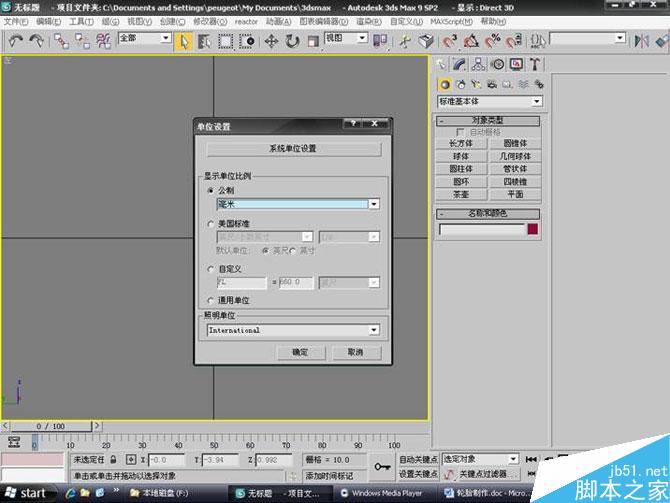Activate Select and Rotate tool
The image size is (670, 503).
pos(292,41)
